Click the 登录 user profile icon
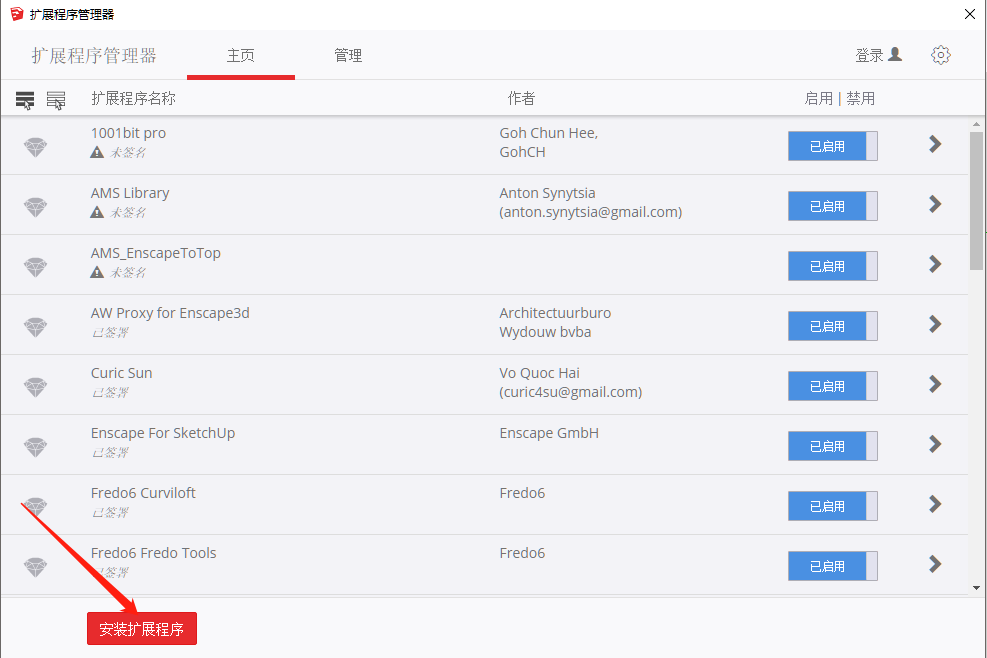The image size is (987, 658). tap(894, 55)
